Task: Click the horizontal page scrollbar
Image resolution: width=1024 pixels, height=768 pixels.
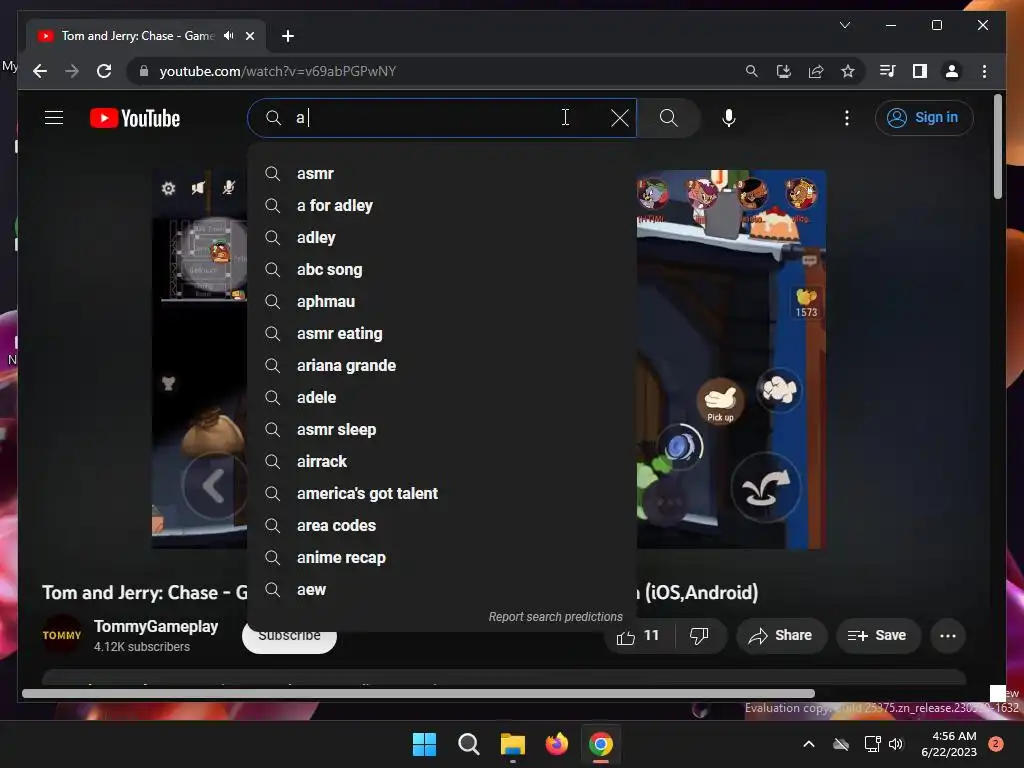Action: (418, 694)
